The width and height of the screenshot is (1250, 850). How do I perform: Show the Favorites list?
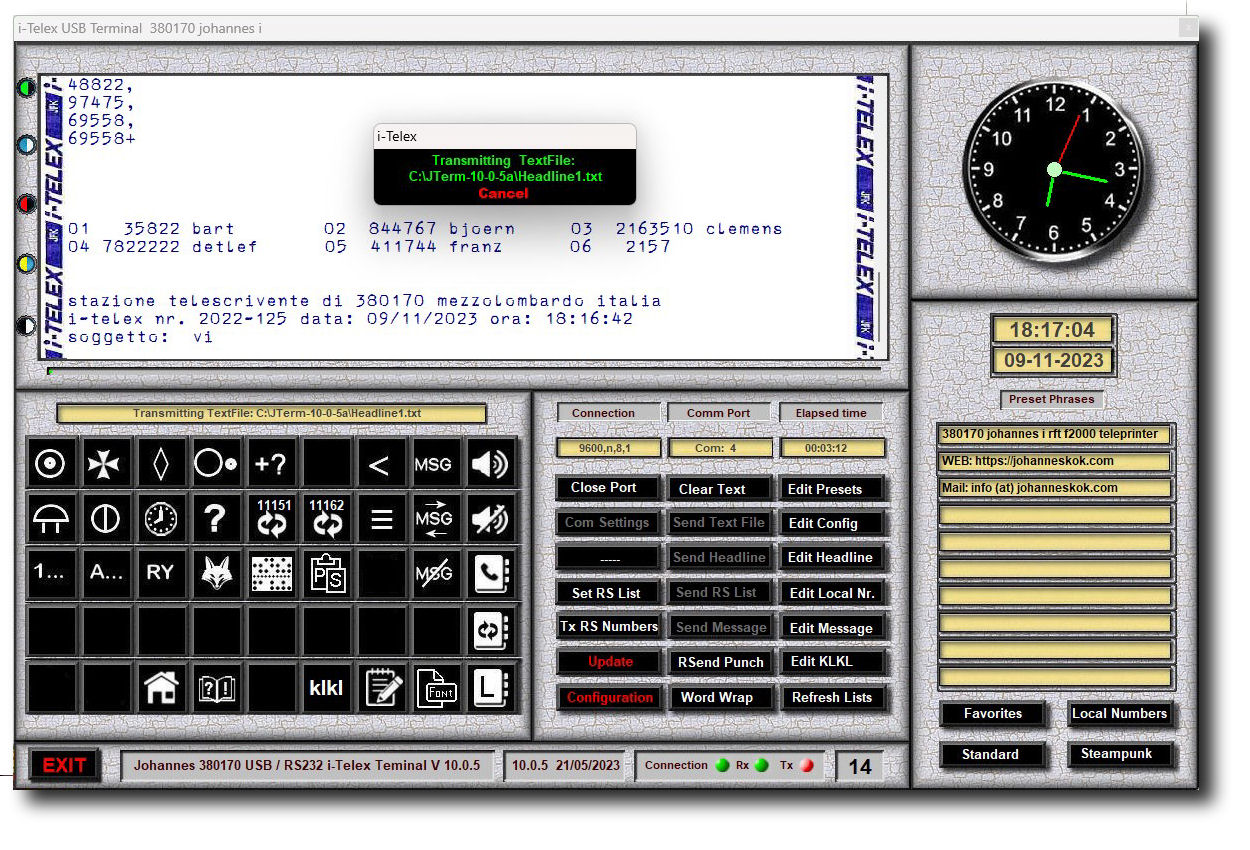[x=993, y=714]
